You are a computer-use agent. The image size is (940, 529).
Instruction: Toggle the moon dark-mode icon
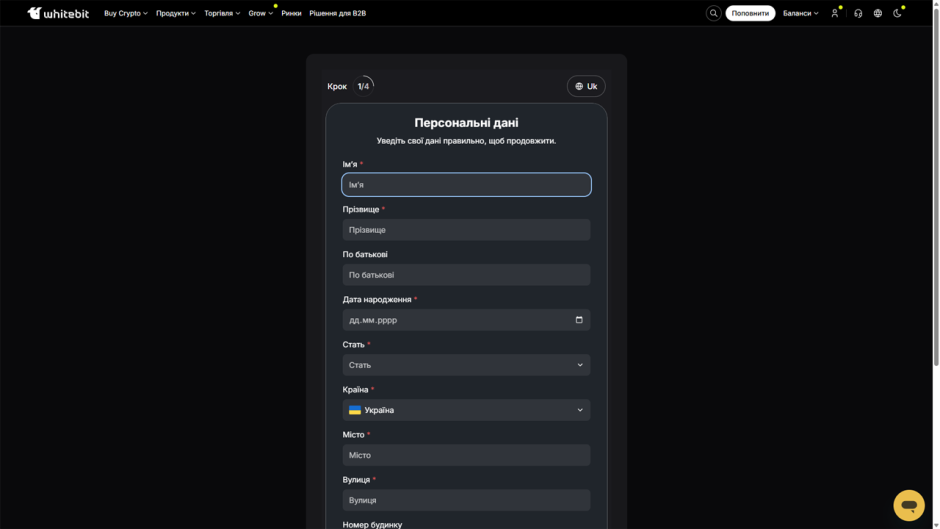(x=897, y=13)
